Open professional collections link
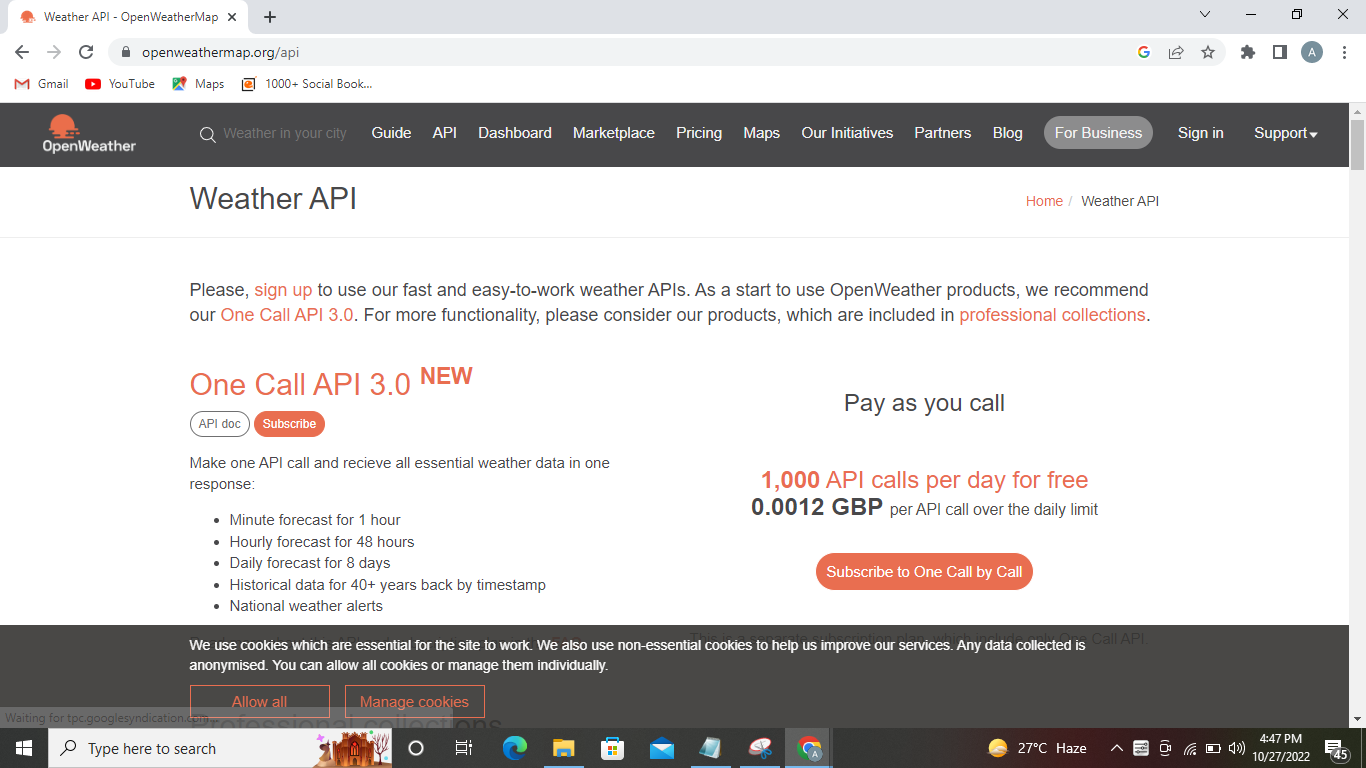The image size is (1366, 768). pyautogui.click(x=1052, y=315)
